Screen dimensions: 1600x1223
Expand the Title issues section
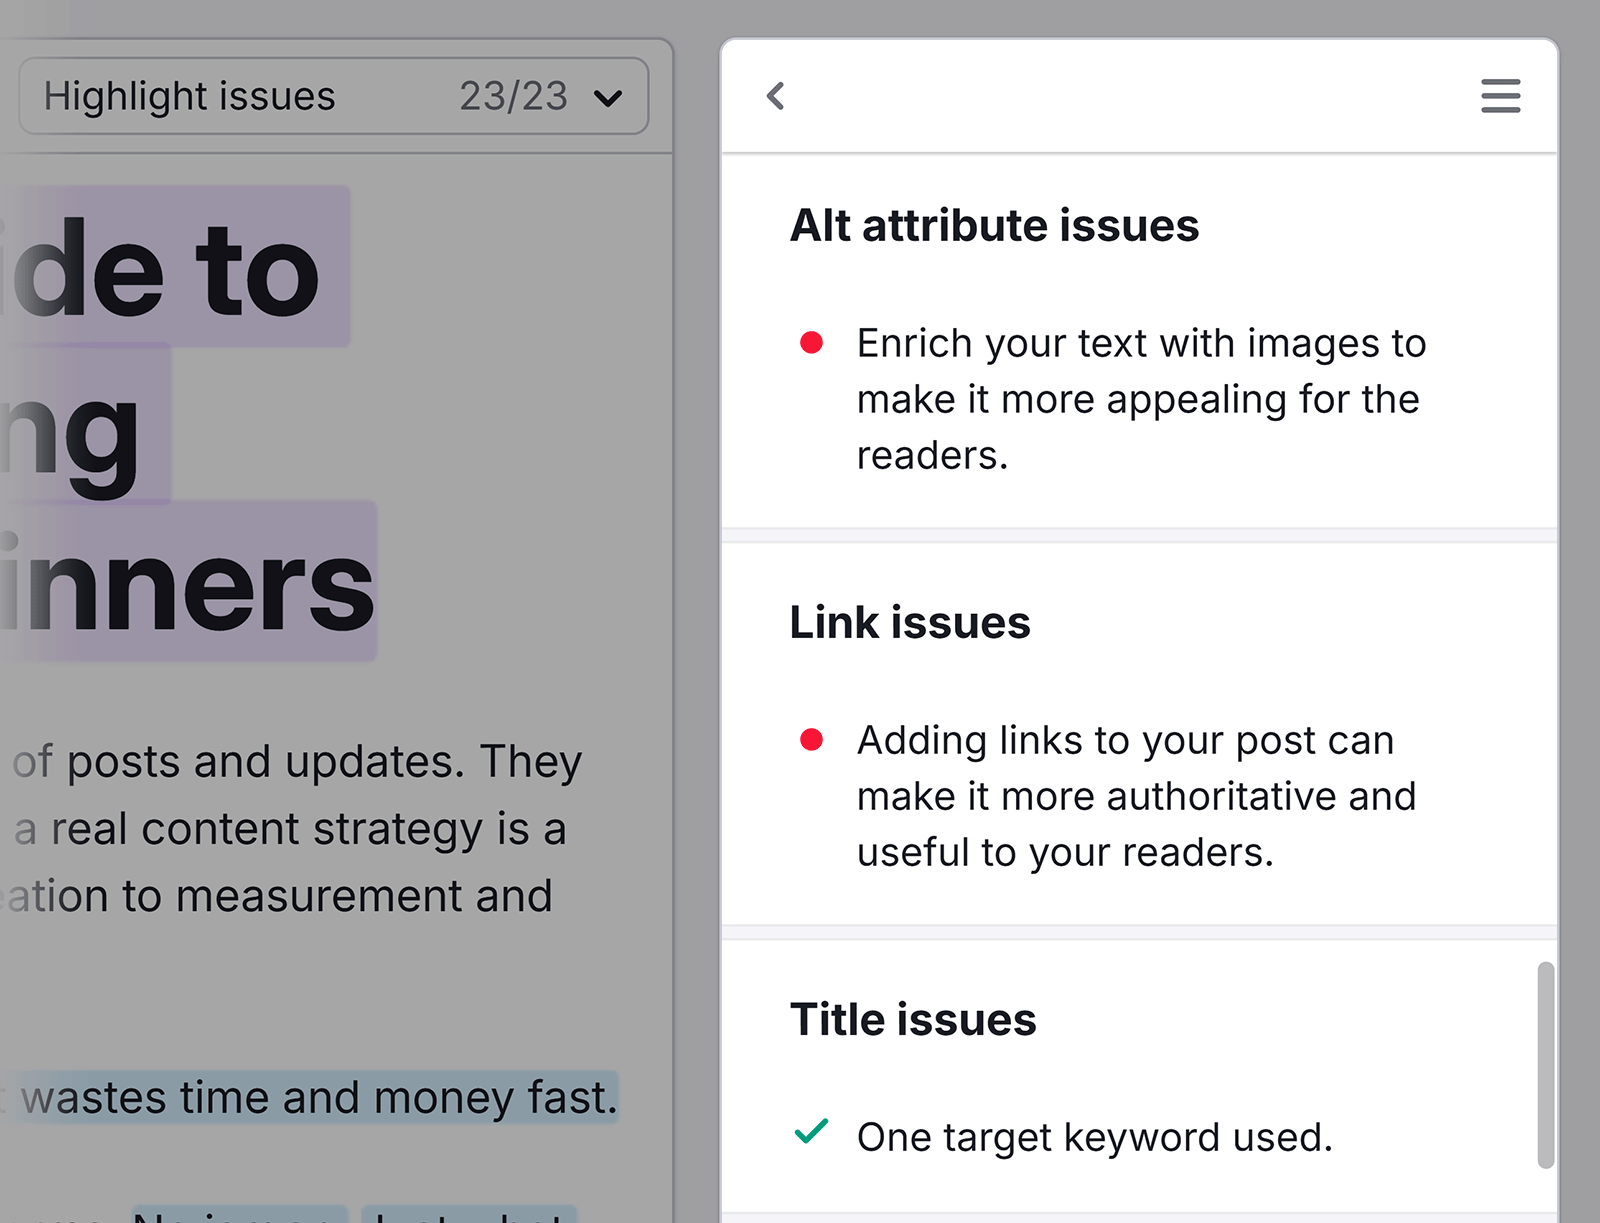(913, 1019)
